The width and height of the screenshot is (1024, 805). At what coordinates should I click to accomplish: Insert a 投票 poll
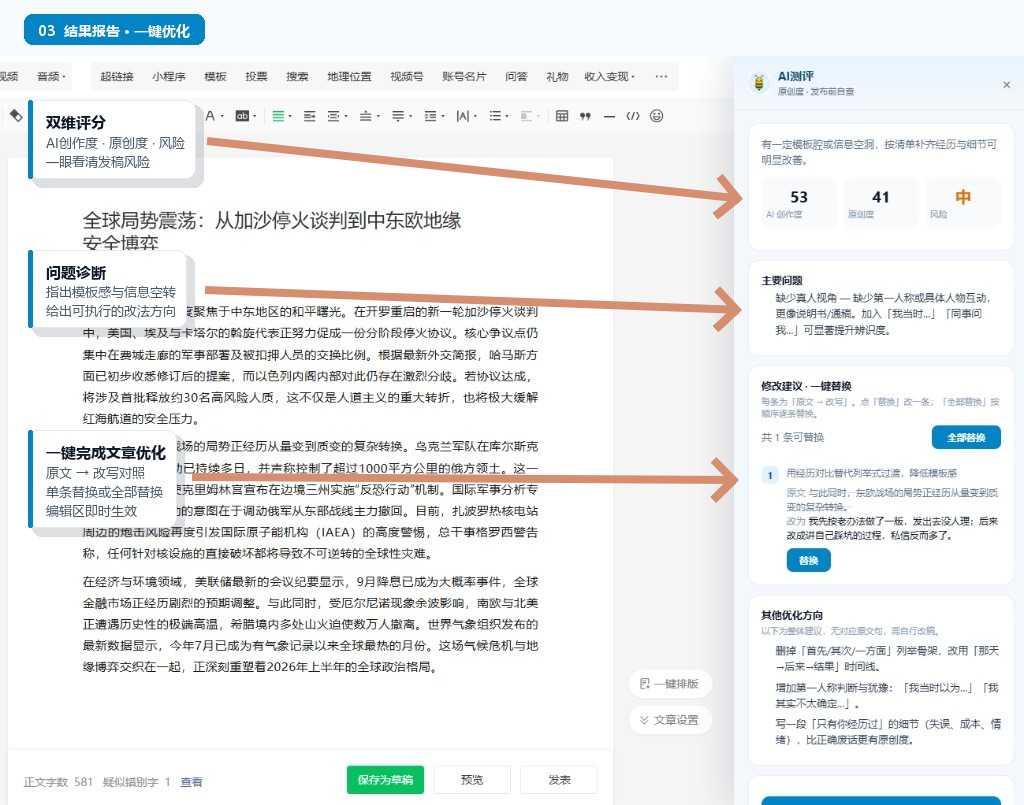256,76
